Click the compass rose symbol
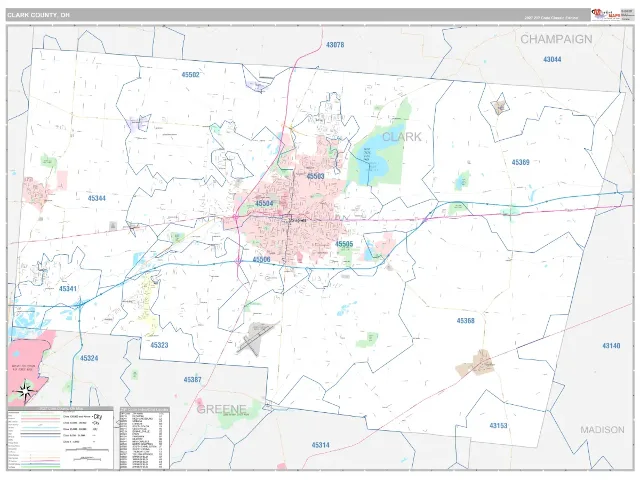 click(25, 391)
